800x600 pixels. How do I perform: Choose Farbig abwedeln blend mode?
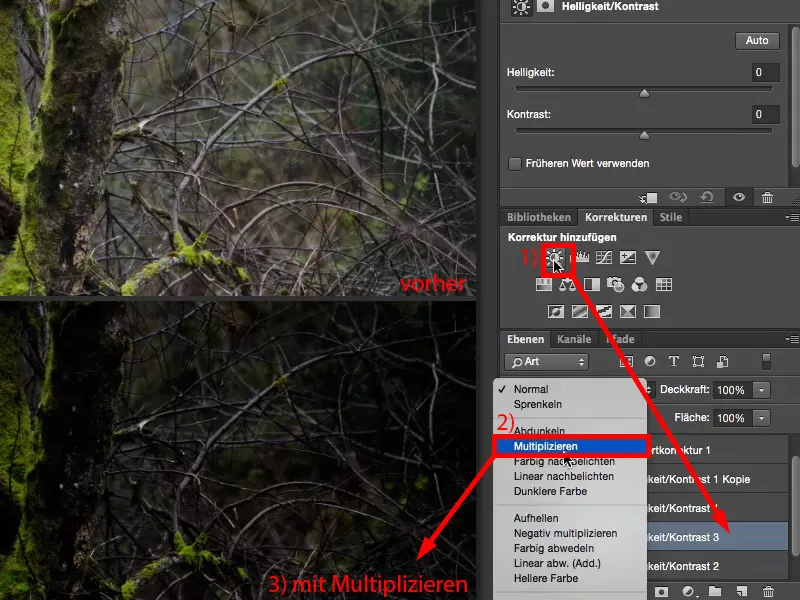click(570, 548)
